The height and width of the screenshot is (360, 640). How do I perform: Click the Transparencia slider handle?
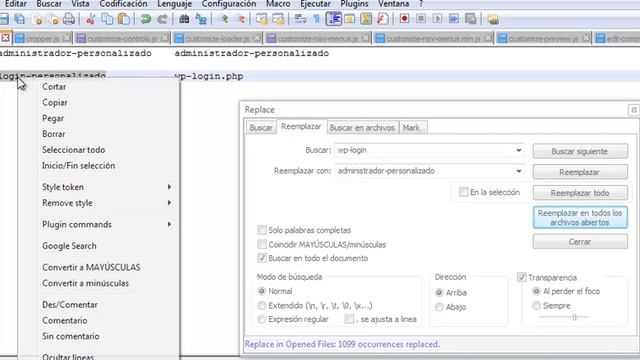tap(574, 317)
